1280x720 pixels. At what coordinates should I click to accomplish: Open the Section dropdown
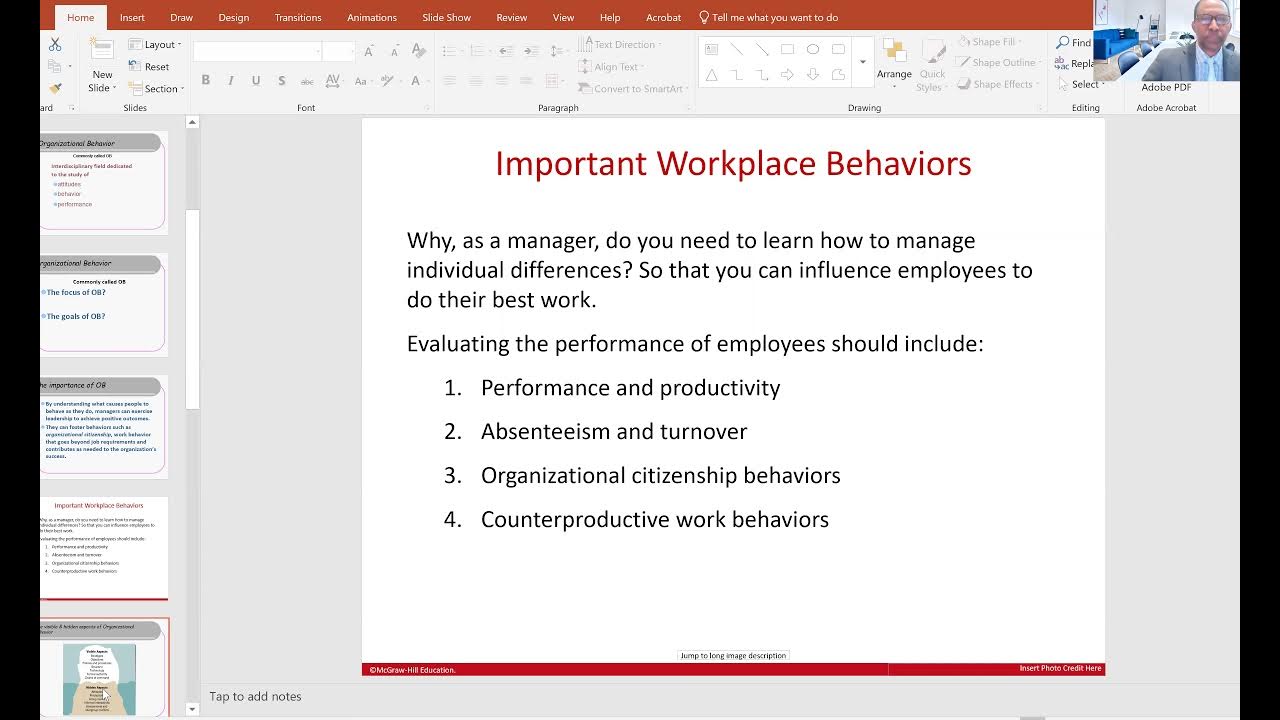157,88
